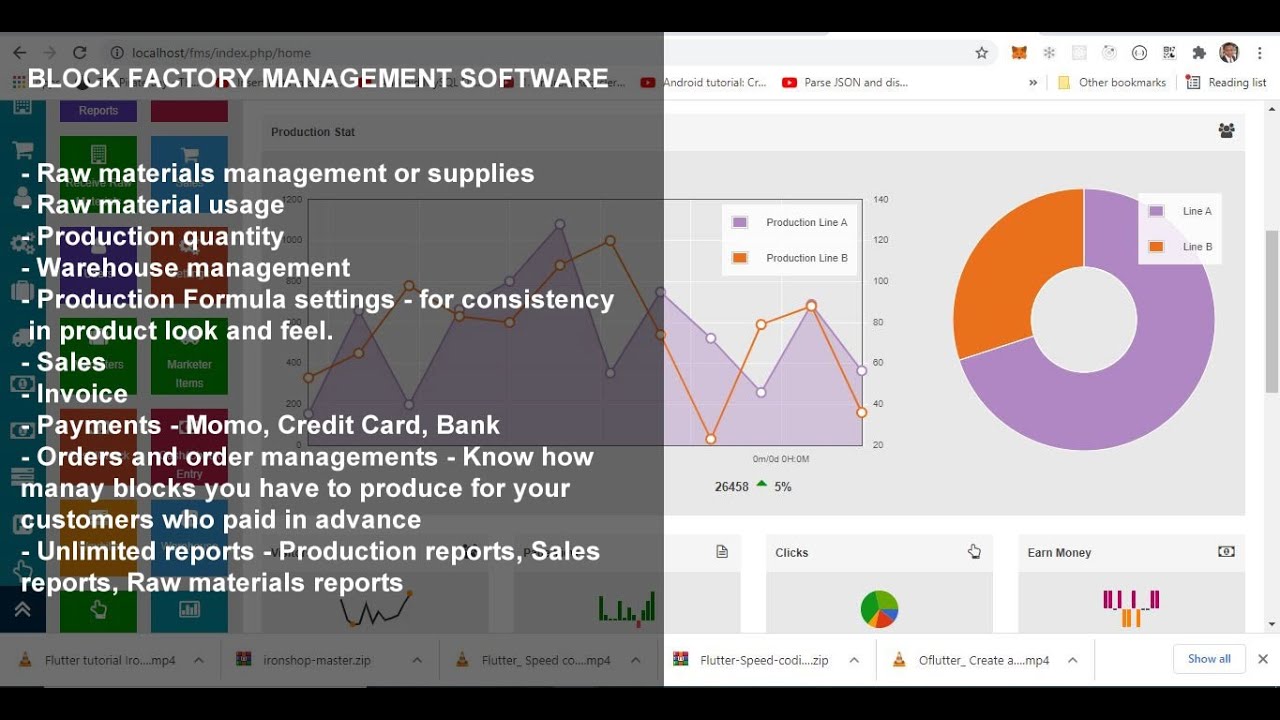1280x720 pixels.
Task: Click the Production Stat panel heading
Action: [x=313, y=132]
